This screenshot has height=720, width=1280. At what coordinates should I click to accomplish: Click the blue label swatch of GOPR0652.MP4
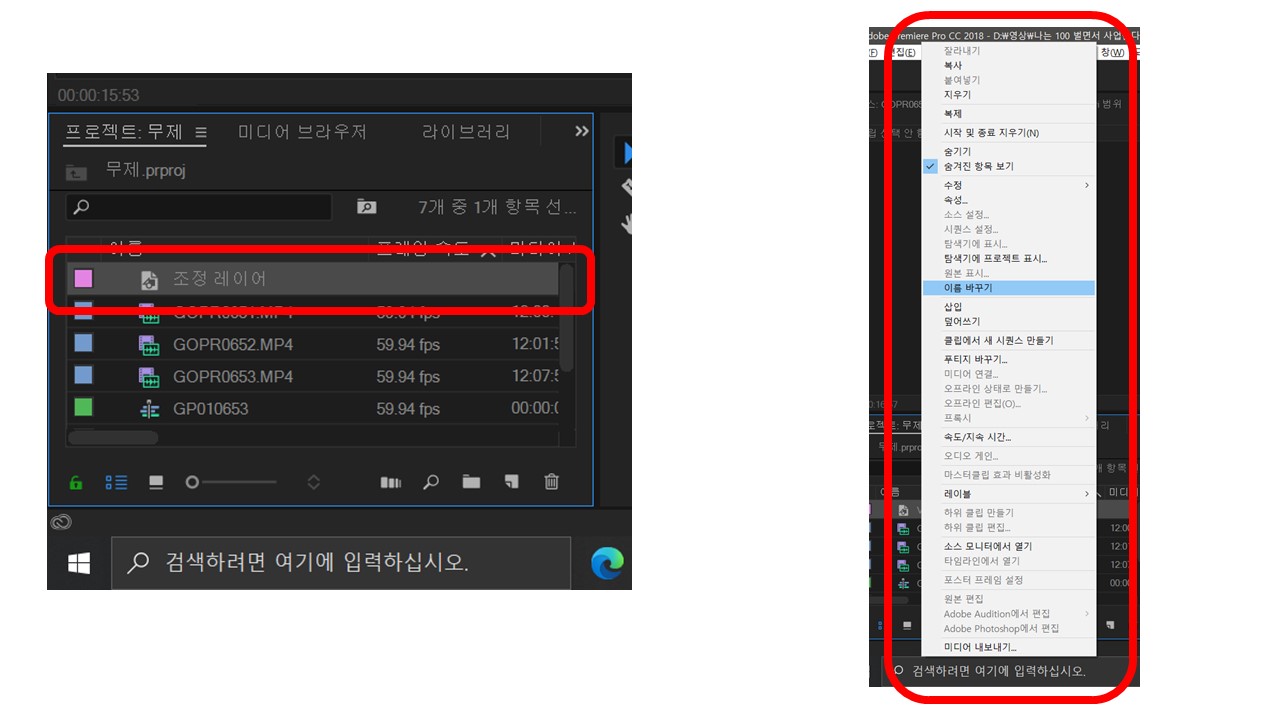coord(83,344)
